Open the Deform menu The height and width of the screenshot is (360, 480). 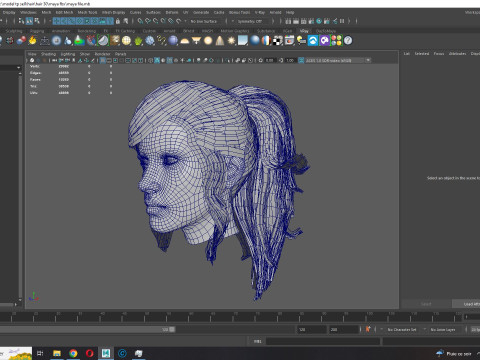point(172,12)
